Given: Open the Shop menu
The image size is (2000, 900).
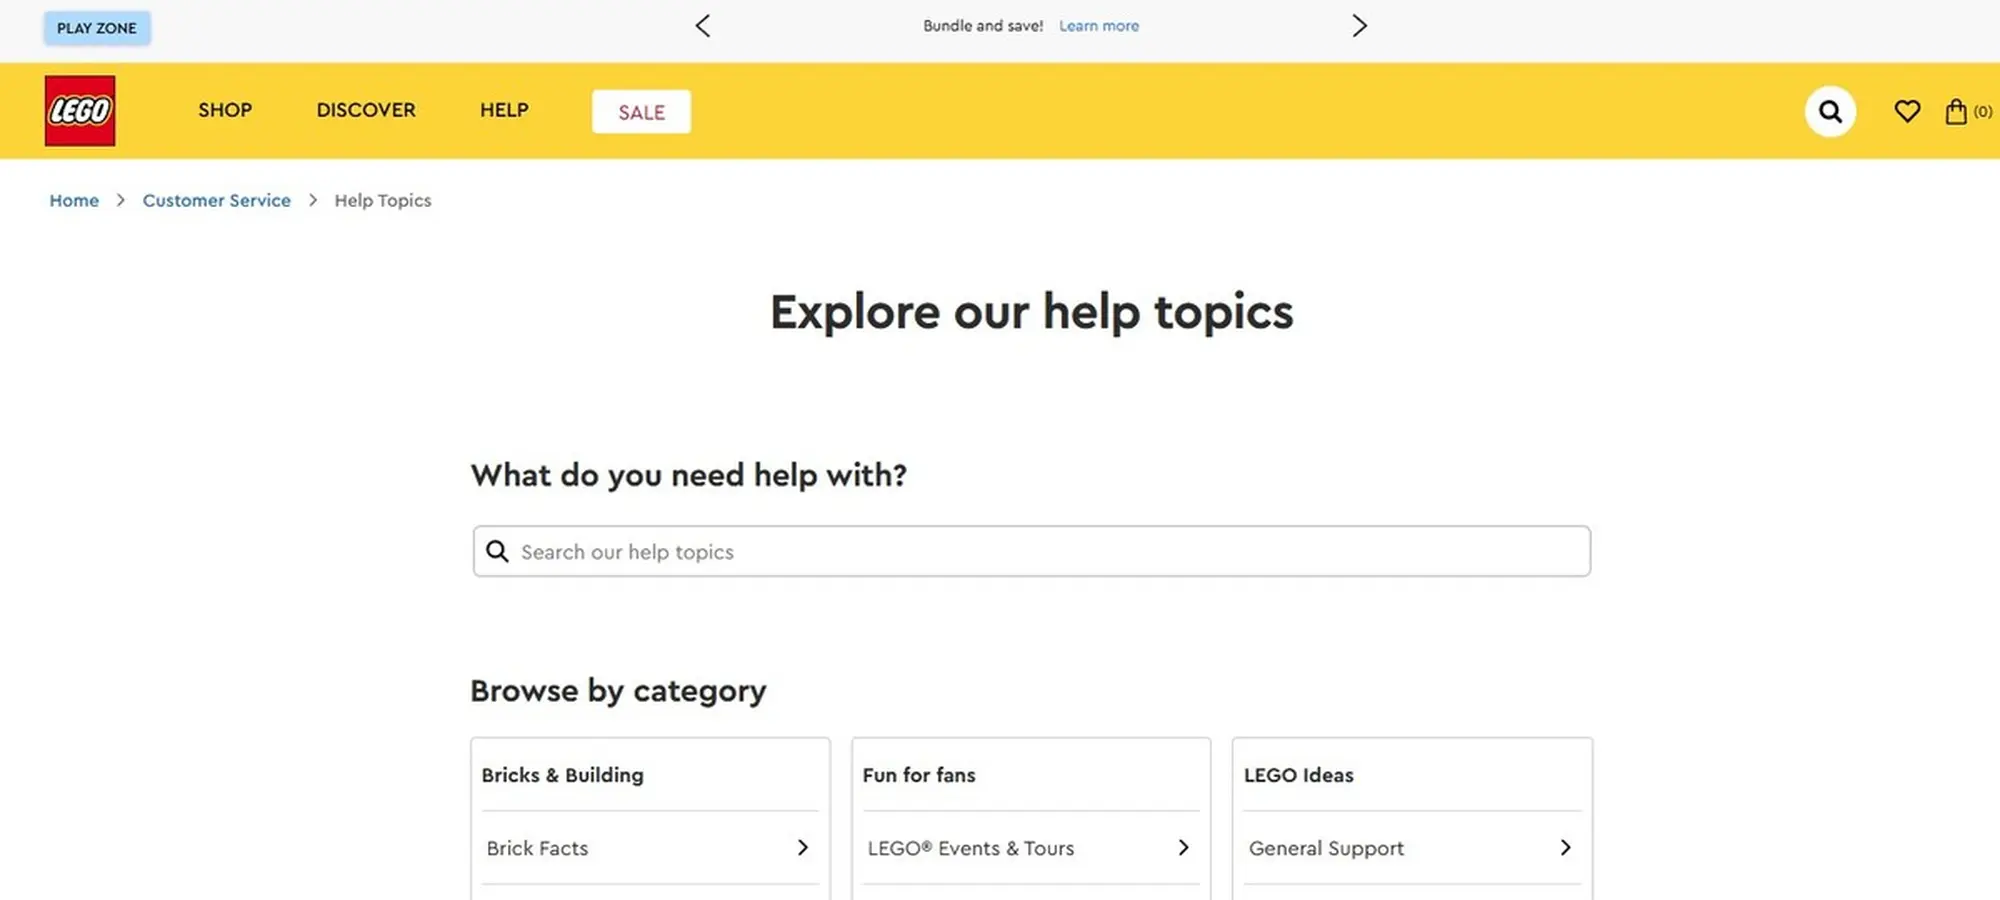Looking at the screenshot, I should tap(225, 110).
